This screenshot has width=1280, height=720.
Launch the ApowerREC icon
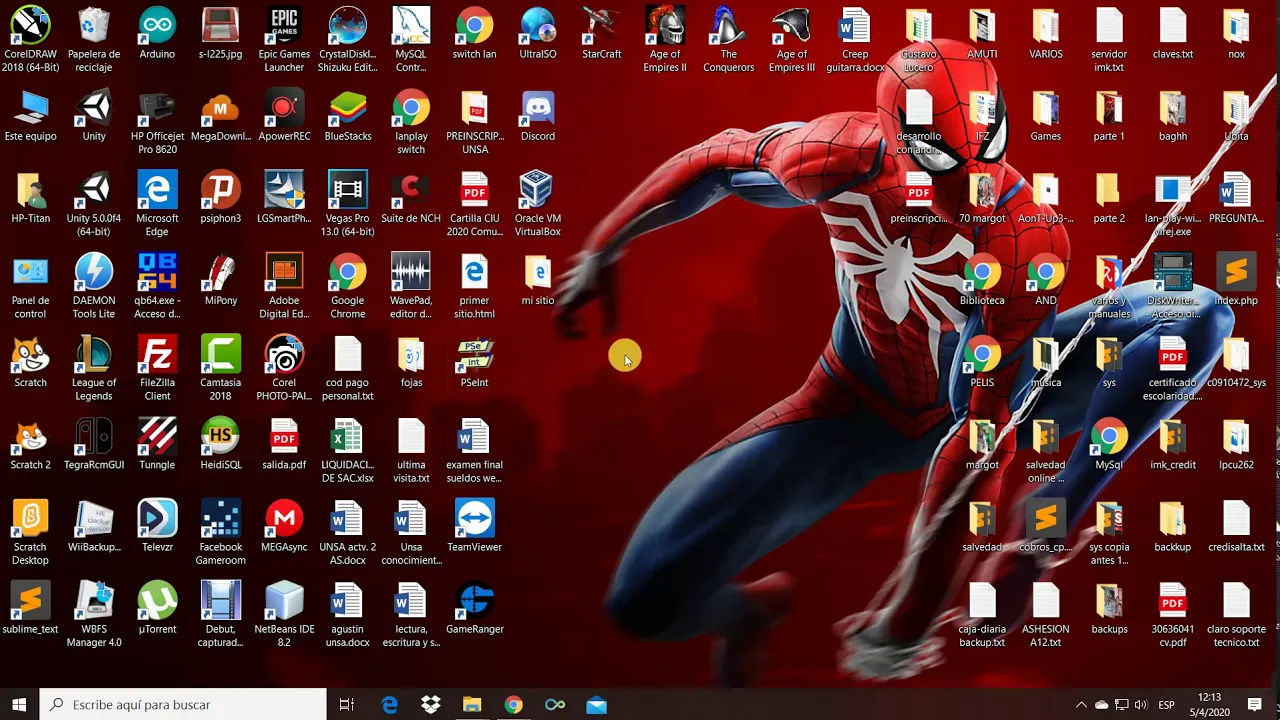point(284,115)
